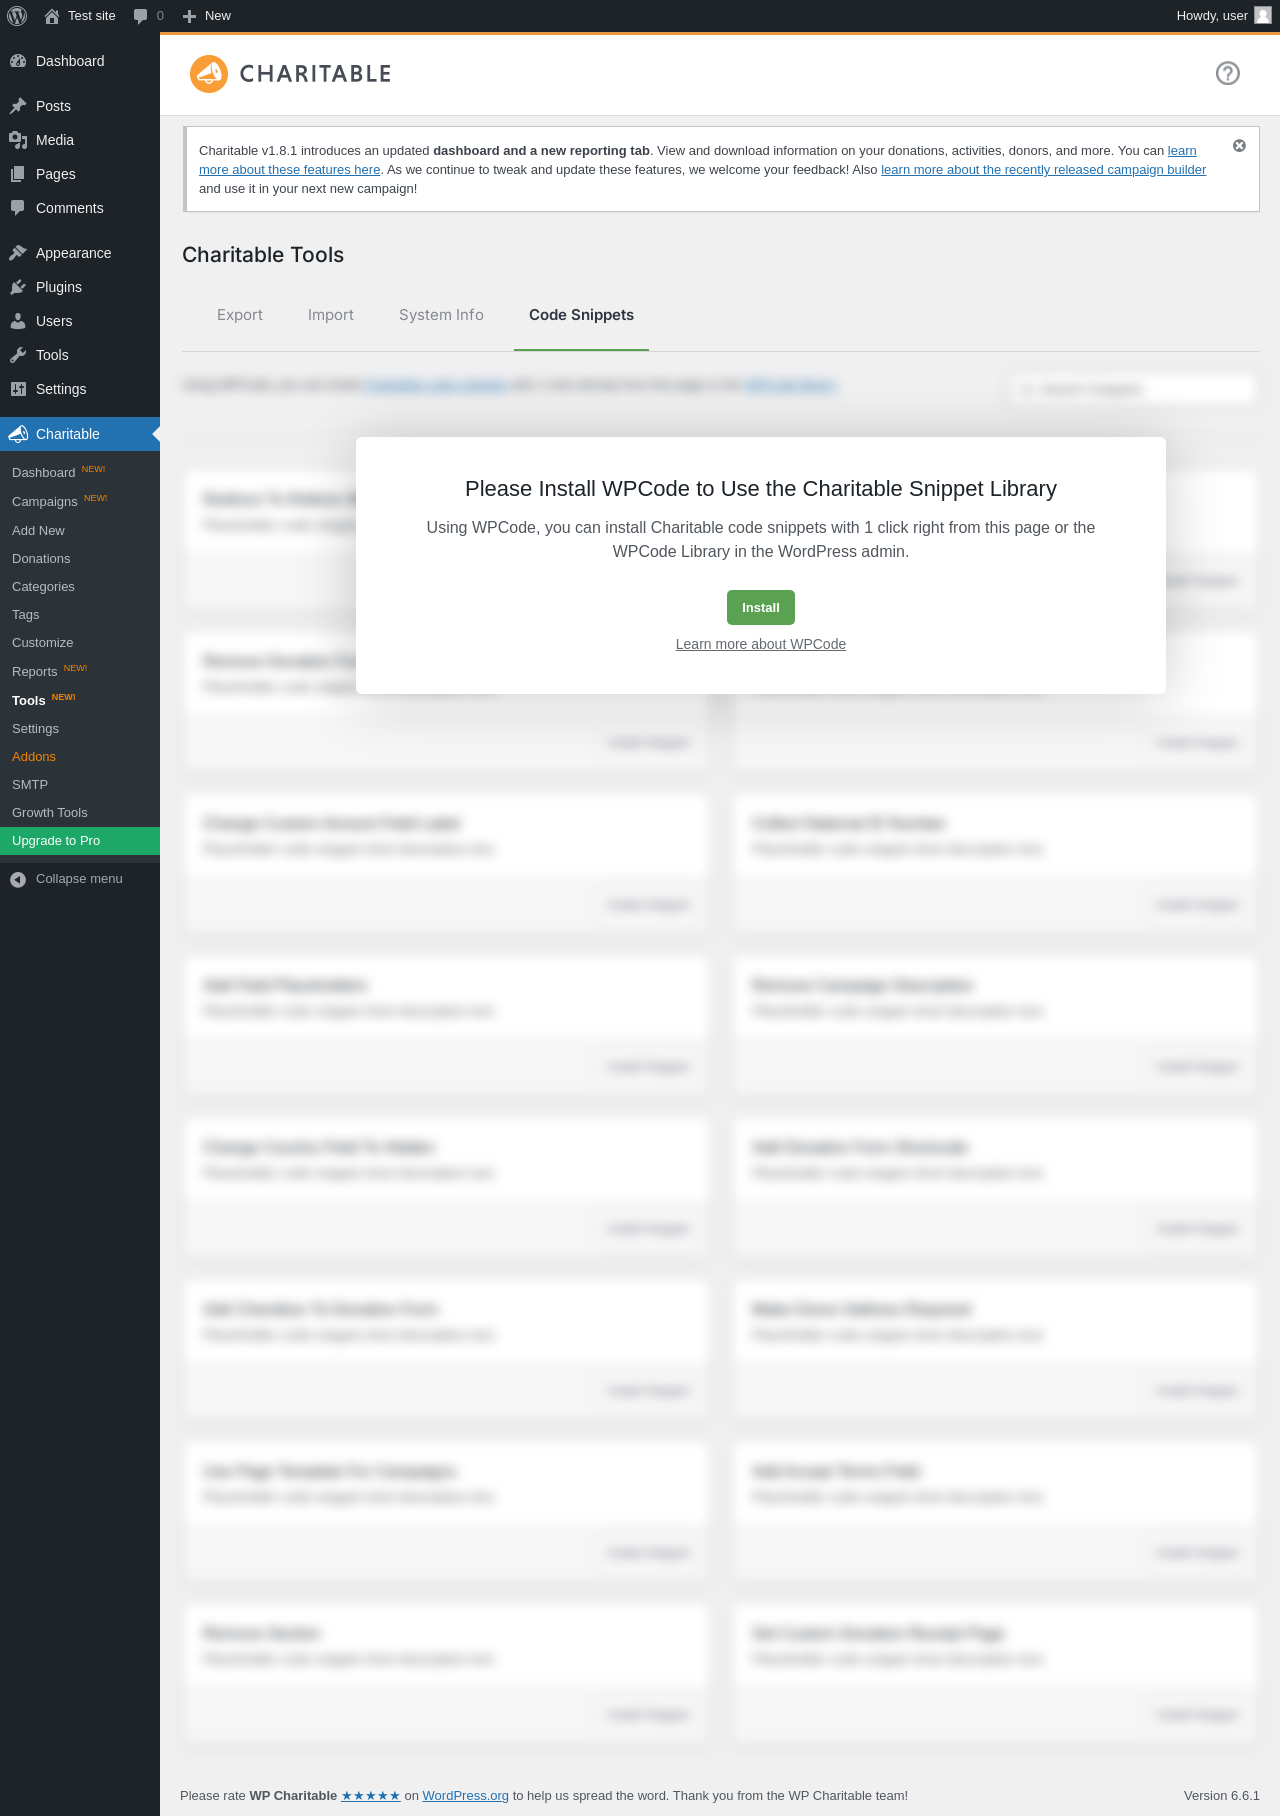Rate WP Charitable with five stars link
Viewport: 1280px width, 1816px height.
[371, 1796]
